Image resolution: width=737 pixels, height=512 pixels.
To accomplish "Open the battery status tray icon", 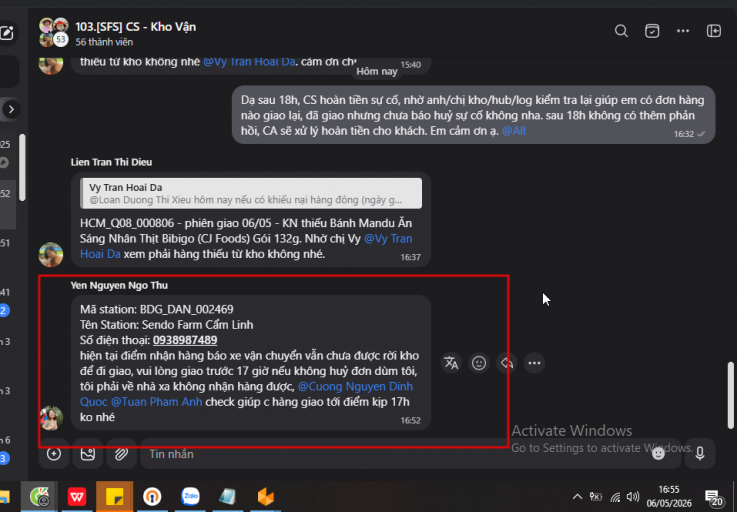I will point(596,496).
